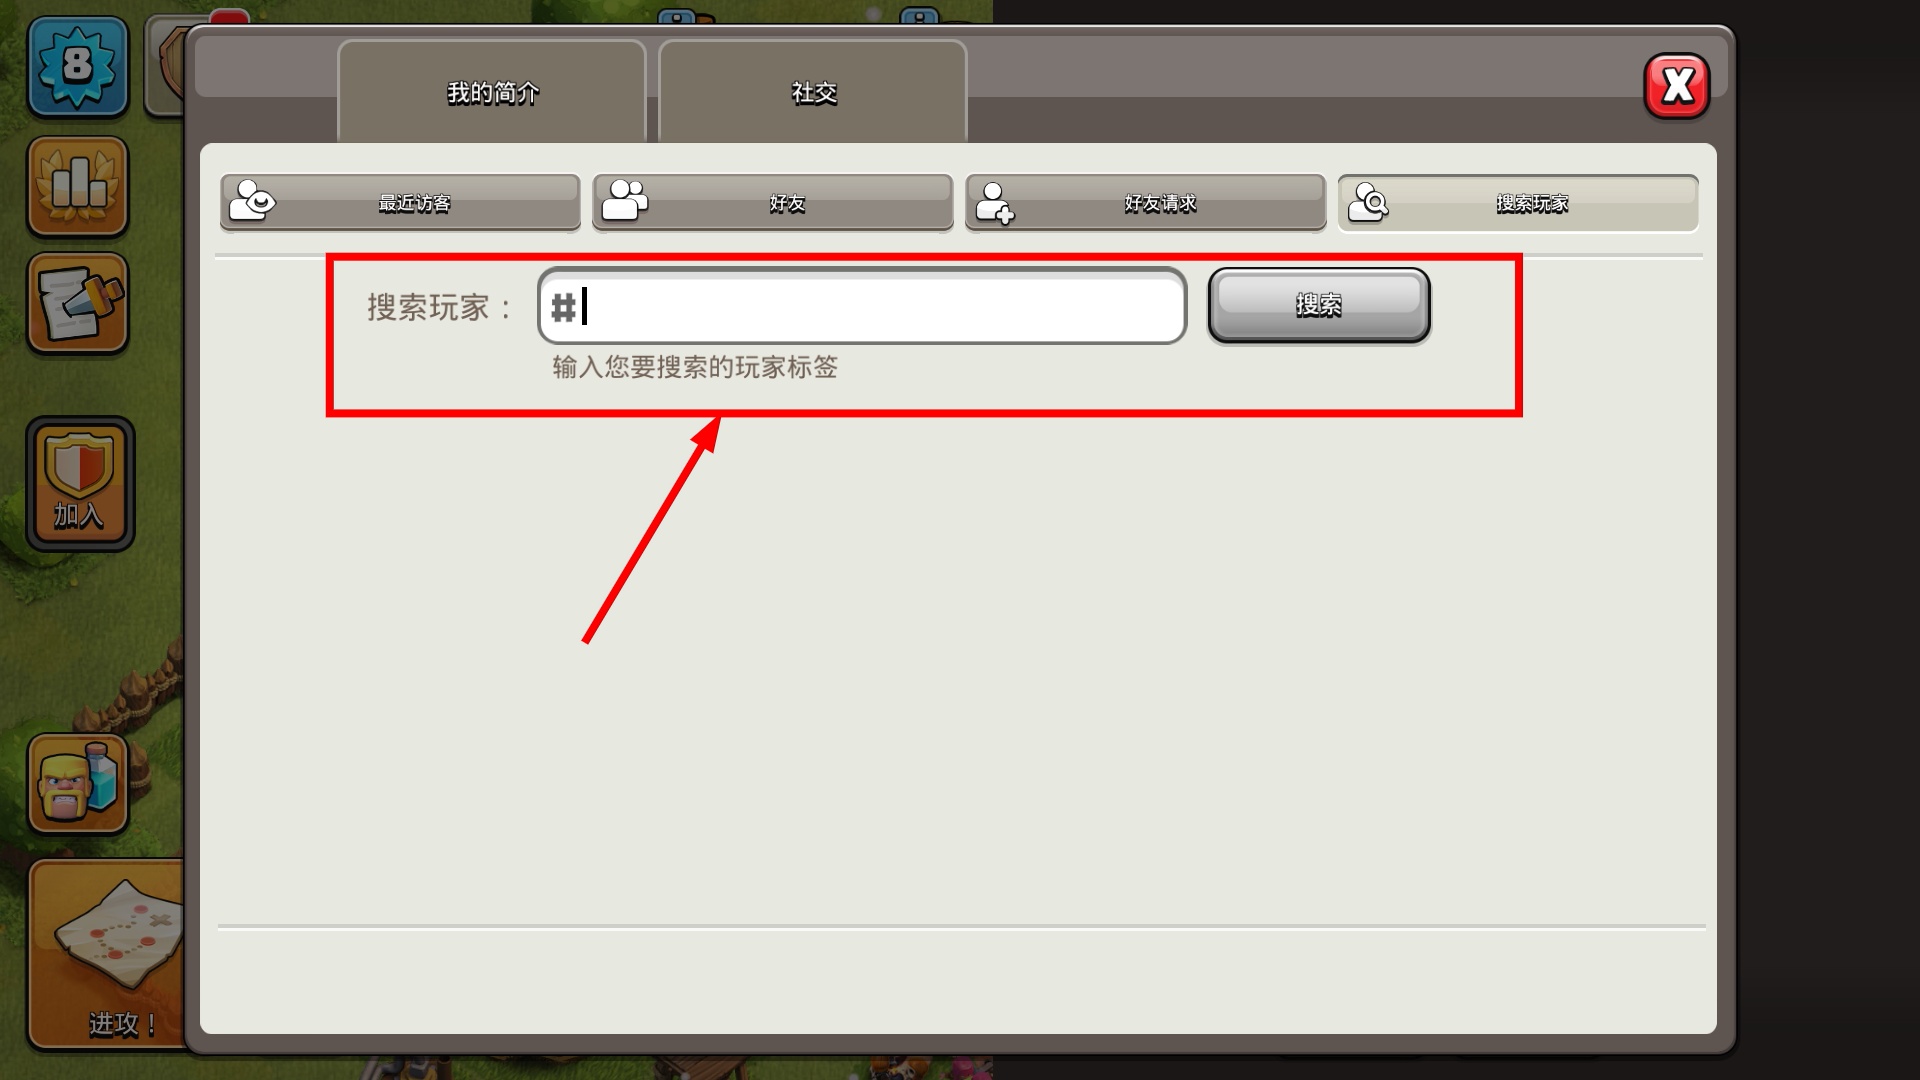1920x1080 pixels.
Task: Open the leaderboard rankings icon
Action: coord(78,187)
